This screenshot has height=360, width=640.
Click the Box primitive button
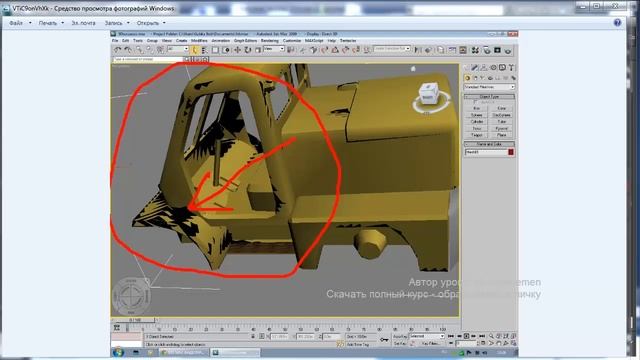476,109
